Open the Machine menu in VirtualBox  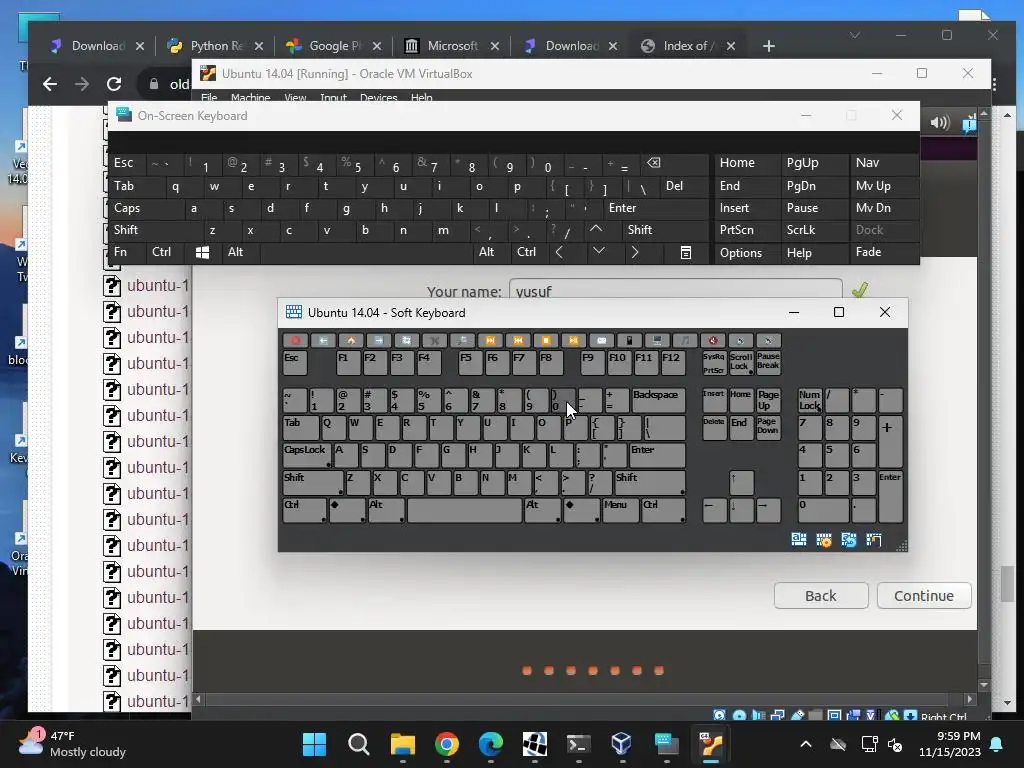(250, 97)
